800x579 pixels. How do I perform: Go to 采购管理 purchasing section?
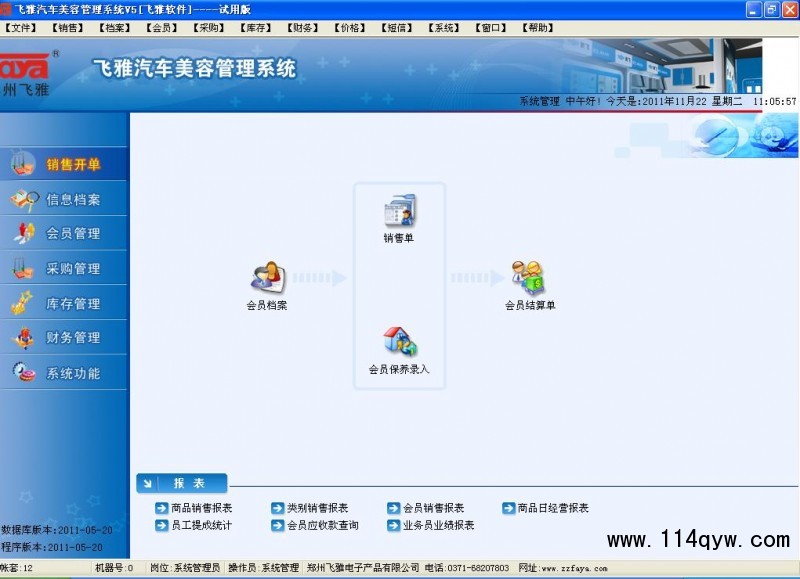tap(72, 269)
